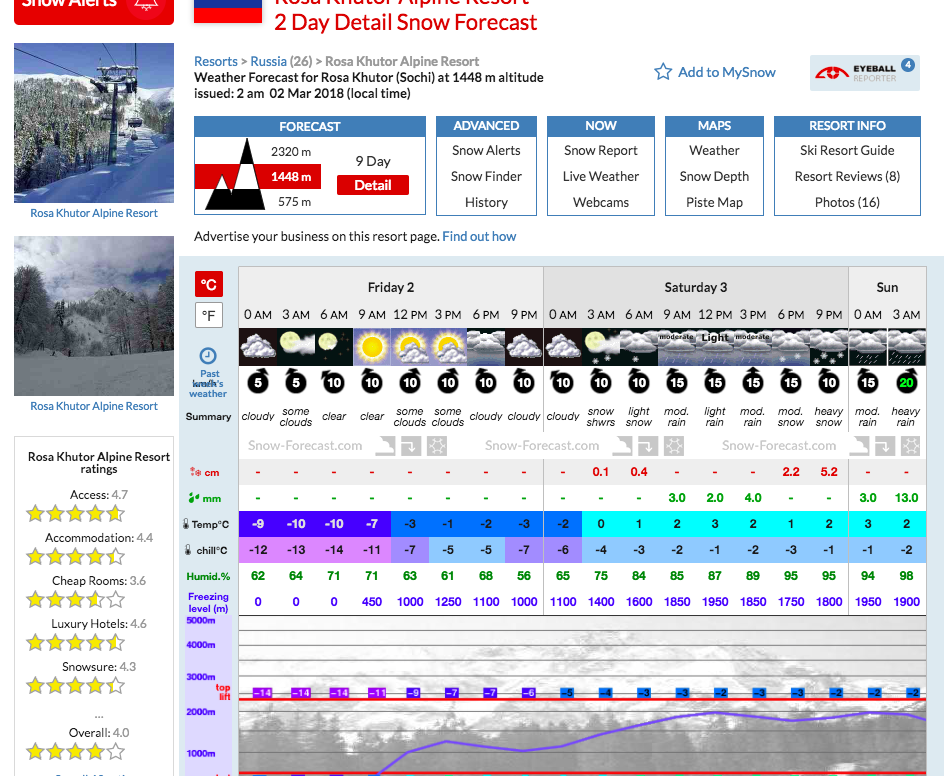
Task: Open Snow Alerts under Advanced
Action: [486, 151]
